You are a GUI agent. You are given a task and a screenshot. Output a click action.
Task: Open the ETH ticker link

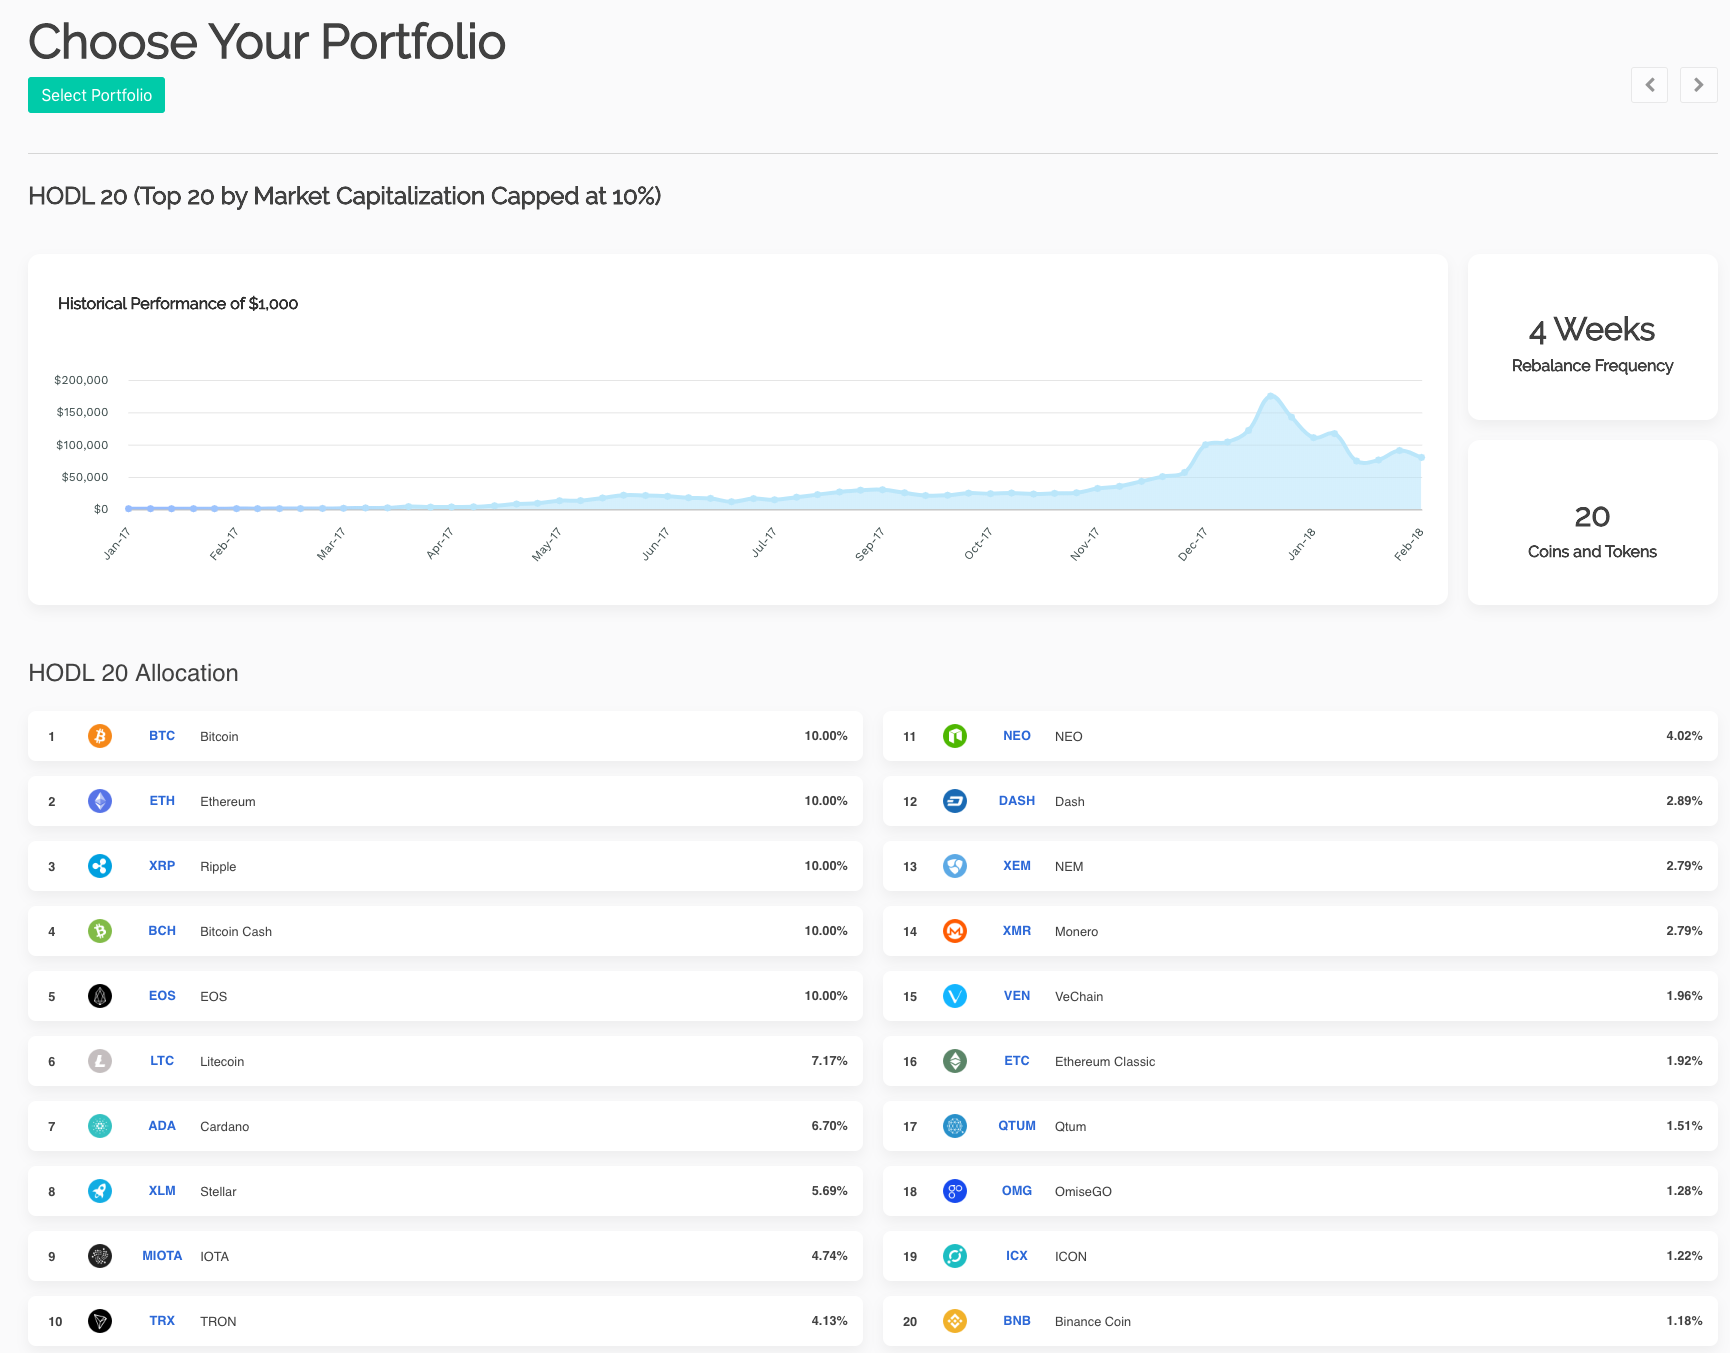click(x=162, y=801)
